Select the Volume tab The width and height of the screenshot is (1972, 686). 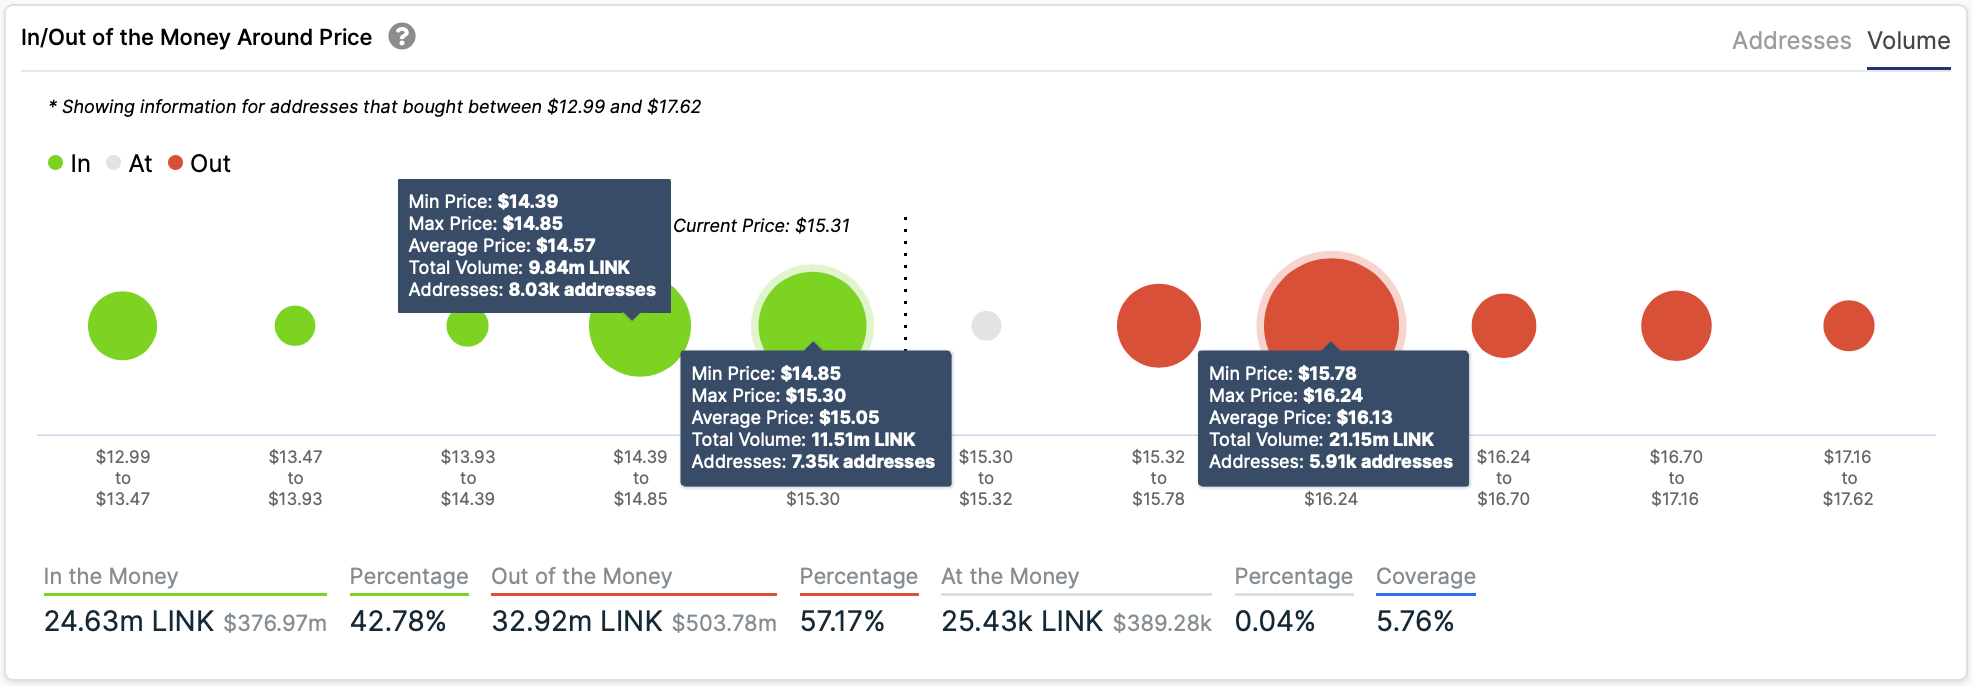tap(1908, 41)
